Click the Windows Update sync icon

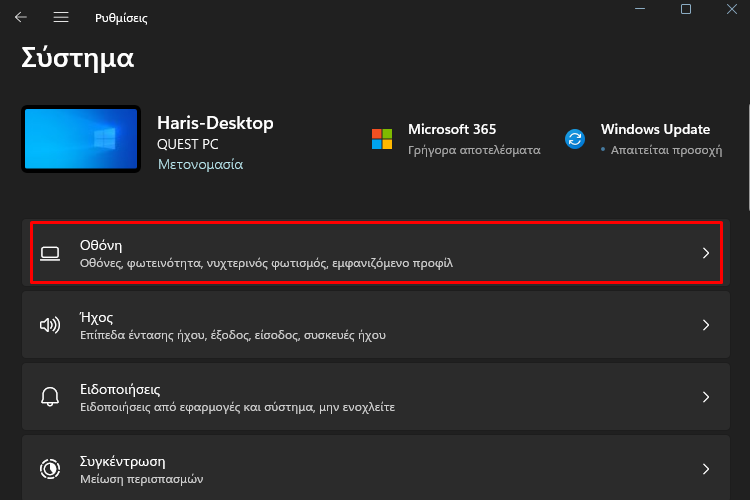click(x=574, y=139)
